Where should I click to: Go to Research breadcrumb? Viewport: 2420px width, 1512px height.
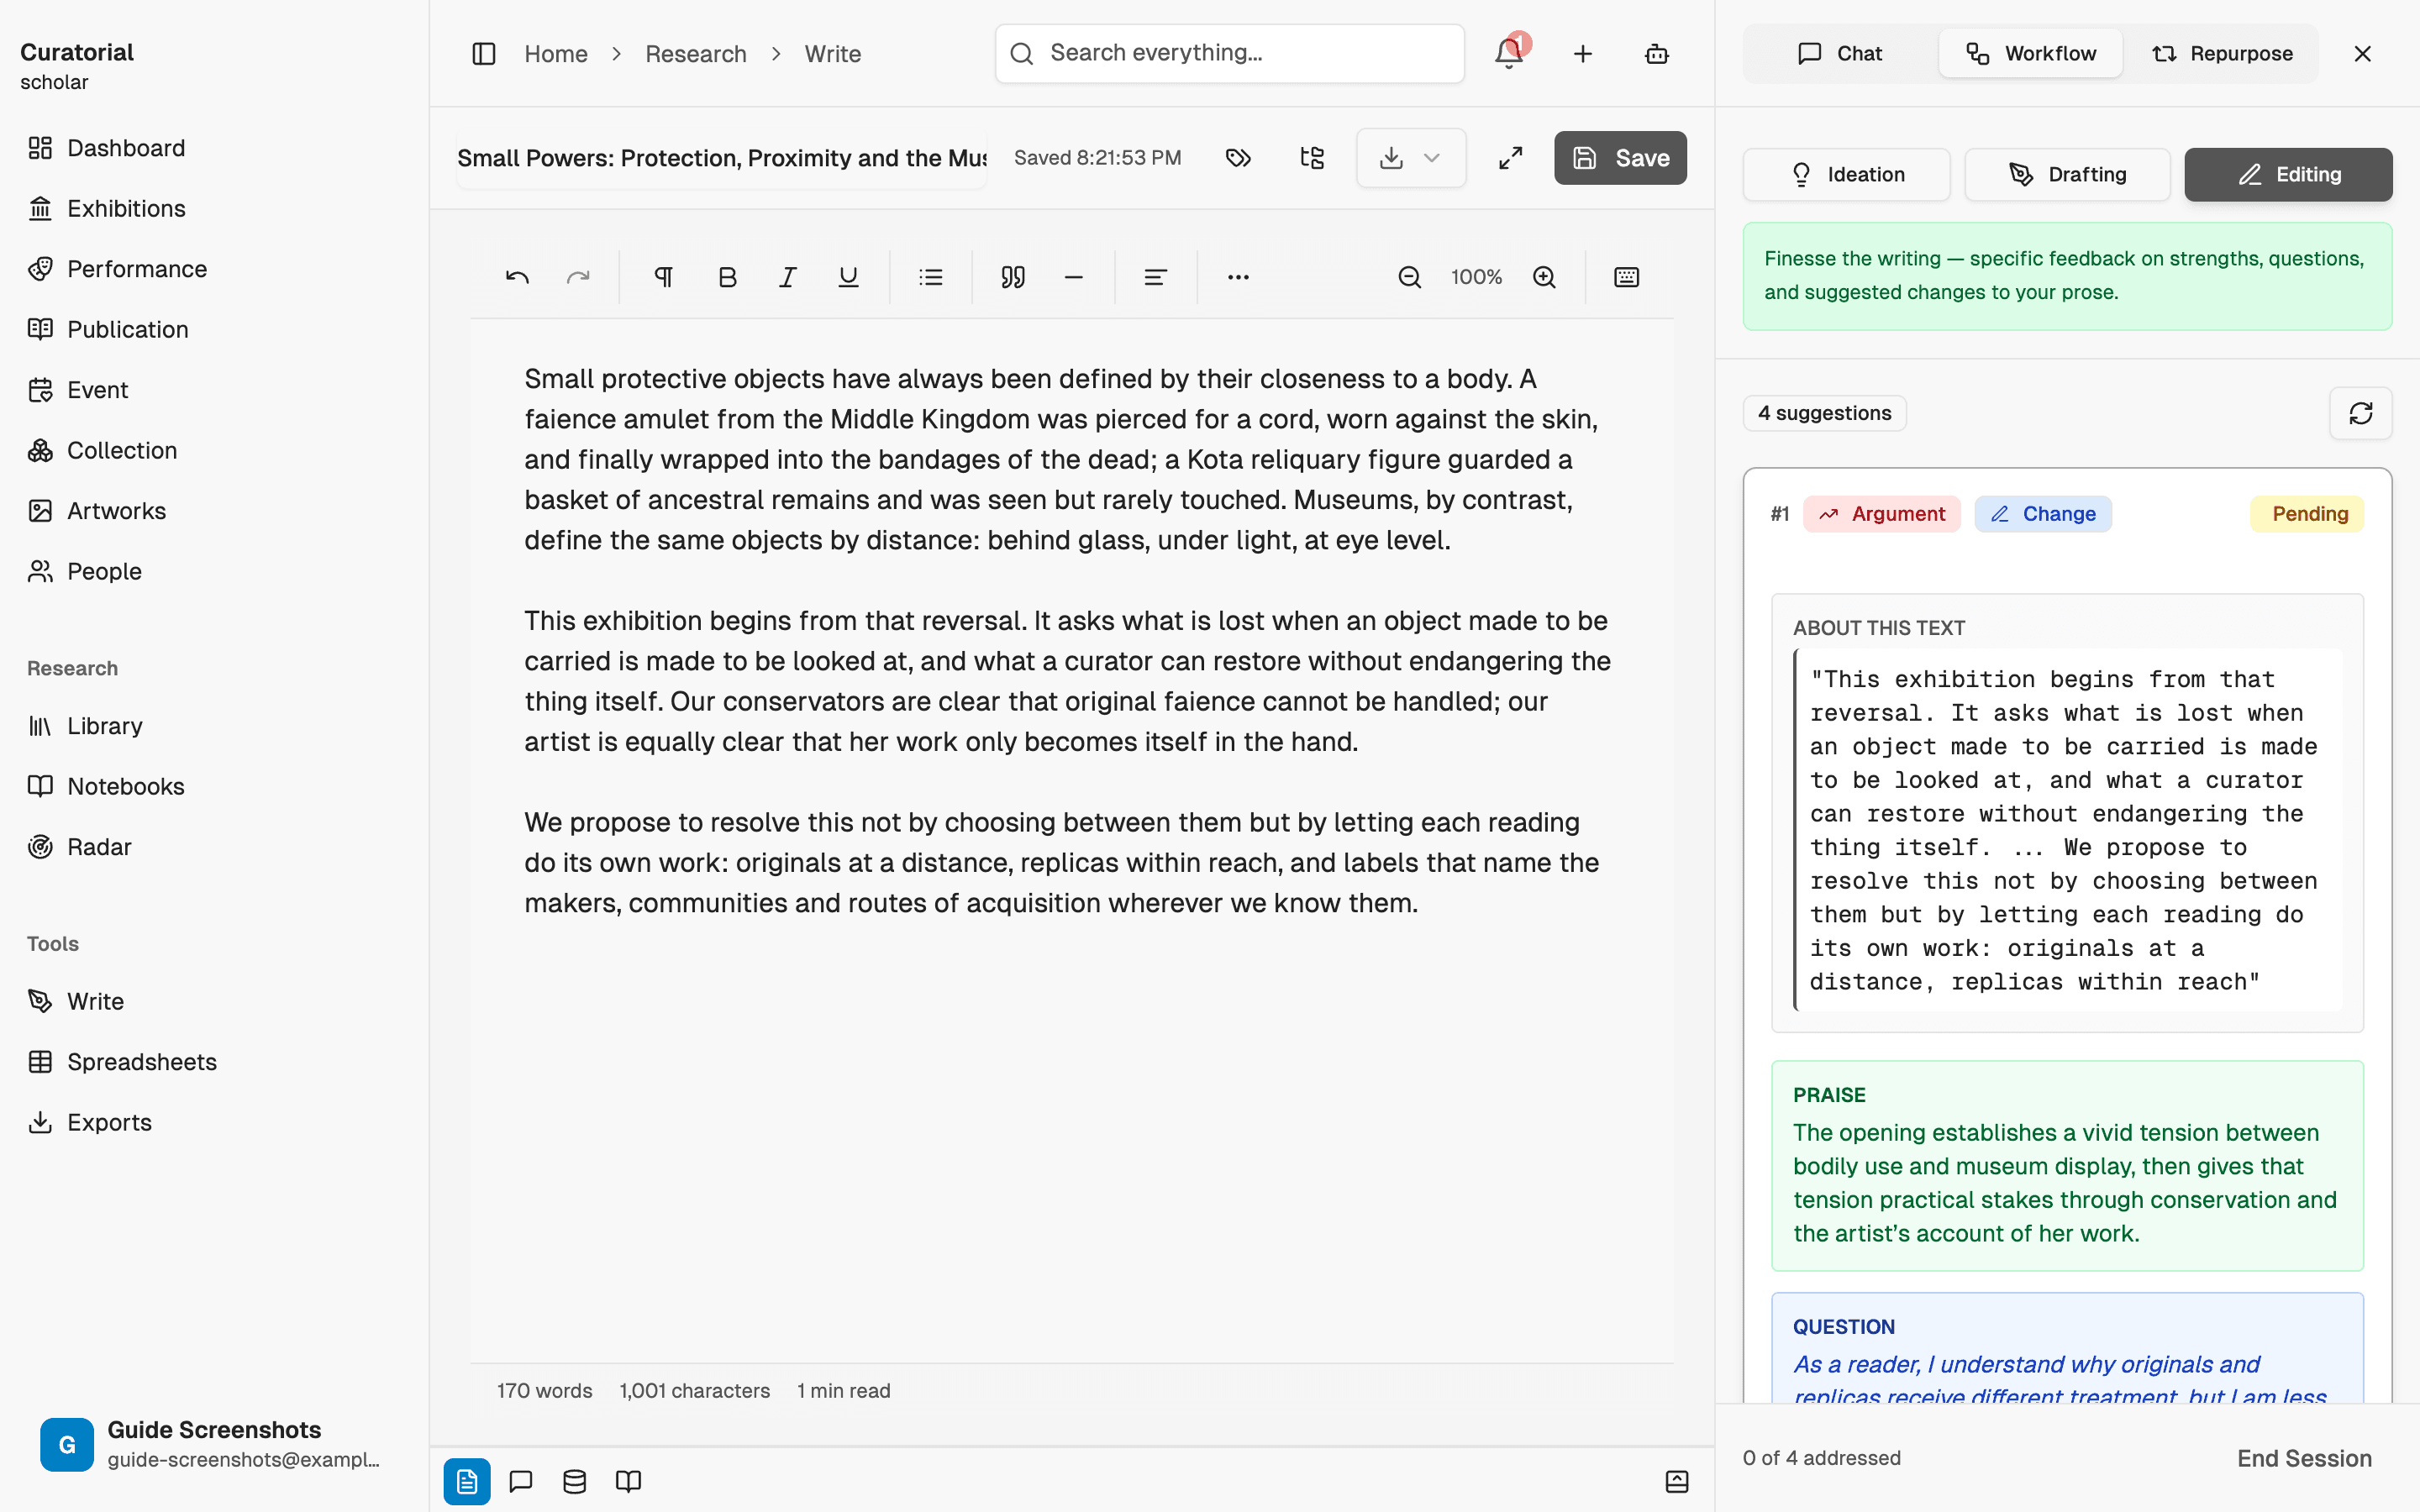pyautogui.click(x=696, y=54)
